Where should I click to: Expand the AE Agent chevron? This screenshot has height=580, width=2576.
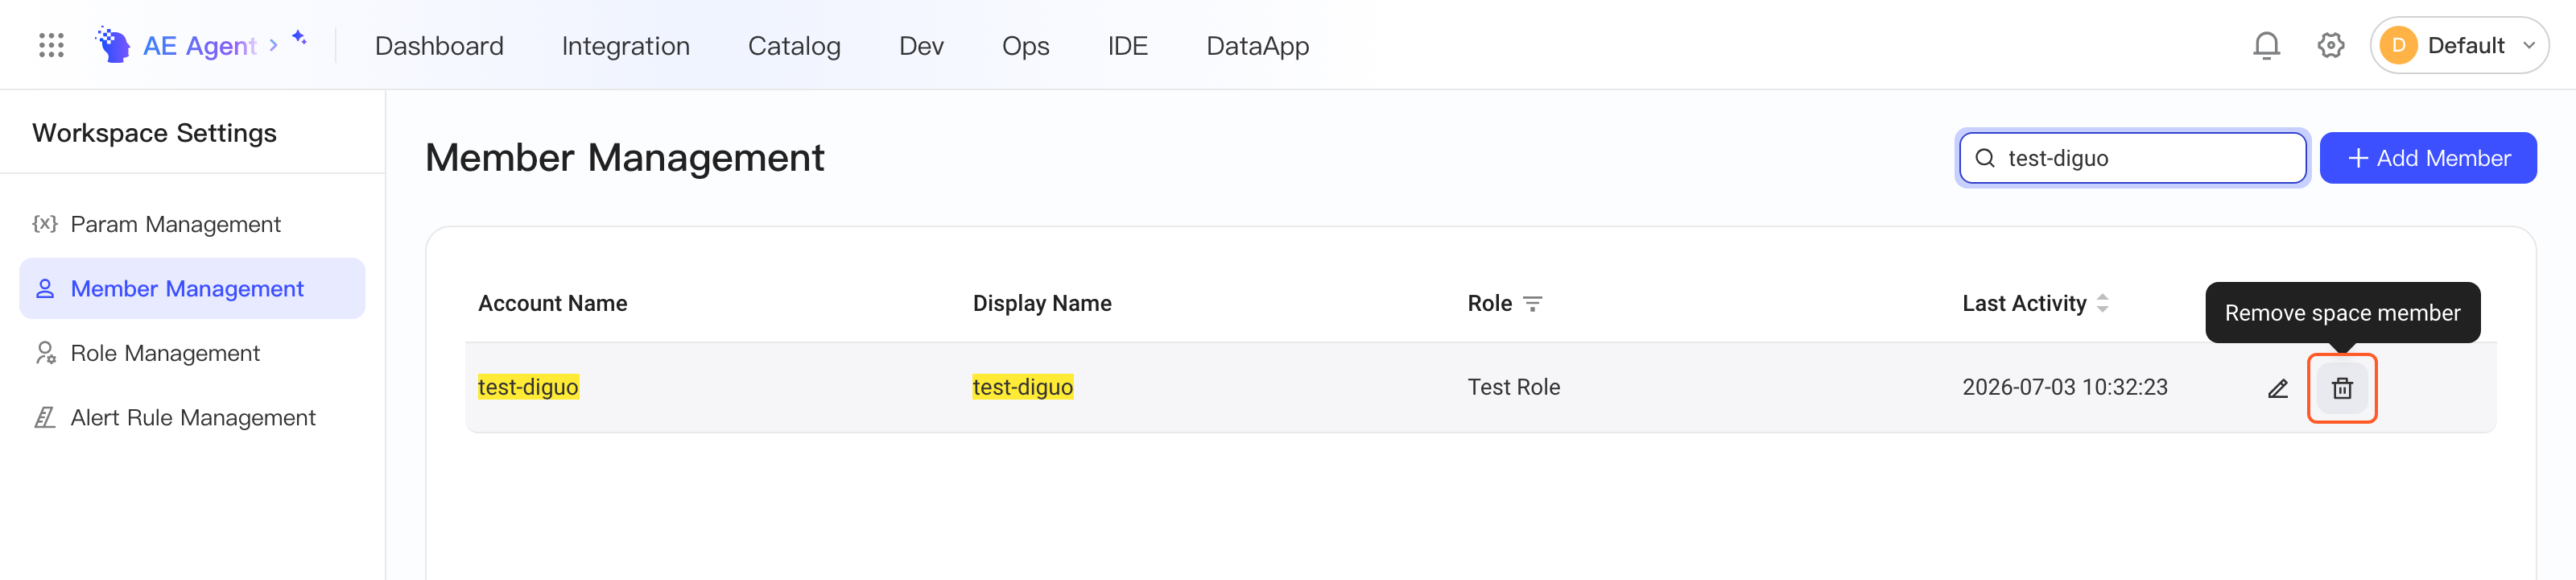pyautogui.click(x=273, y=45)
